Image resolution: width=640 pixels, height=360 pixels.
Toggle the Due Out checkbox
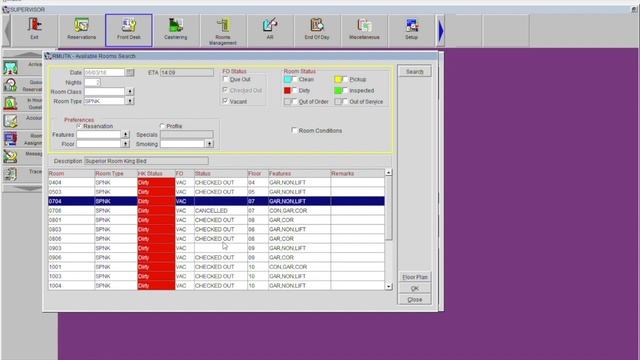click(225, 79)
